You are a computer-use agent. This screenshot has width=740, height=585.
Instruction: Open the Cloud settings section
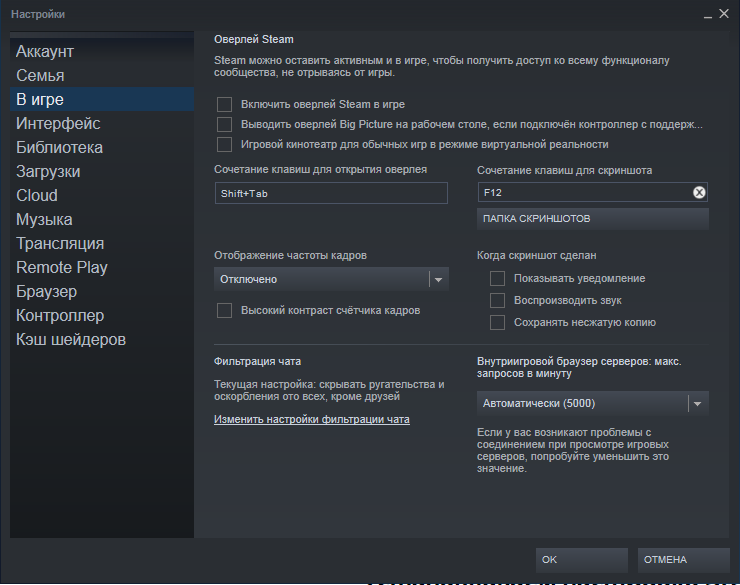click(x=101, y=195)
